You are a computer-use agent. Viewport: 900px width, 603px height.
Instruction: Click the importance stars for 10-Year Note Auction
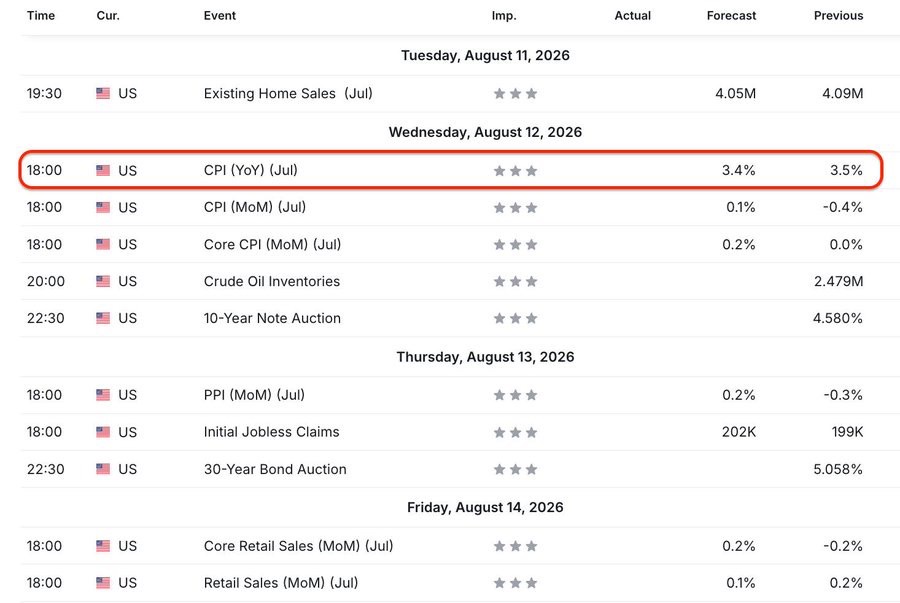[515, 318]
